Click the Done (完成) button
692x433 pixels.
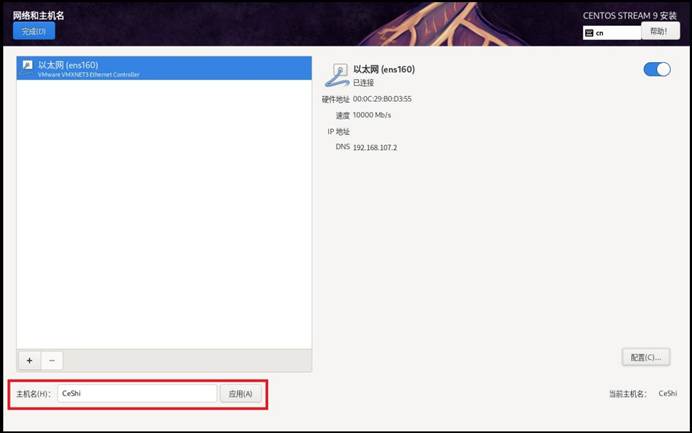(34, 31)
